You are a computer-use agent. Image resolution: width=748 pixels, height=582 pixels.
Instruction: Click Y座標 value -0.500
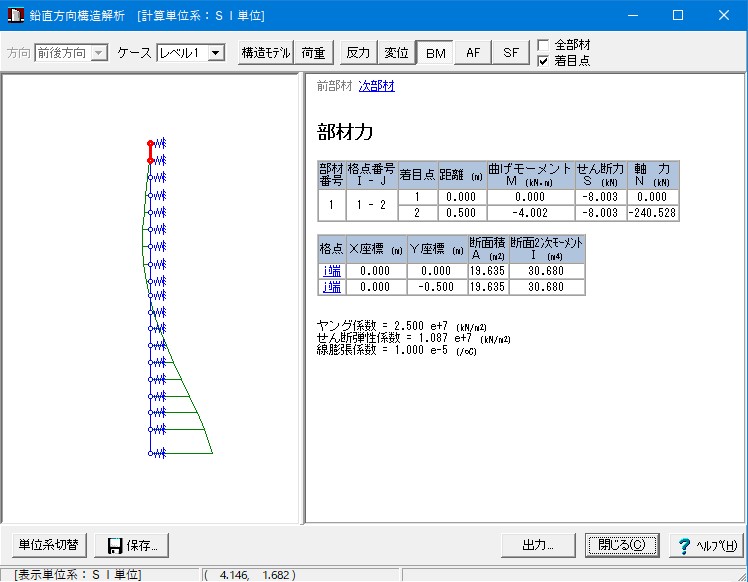point(436,287)
